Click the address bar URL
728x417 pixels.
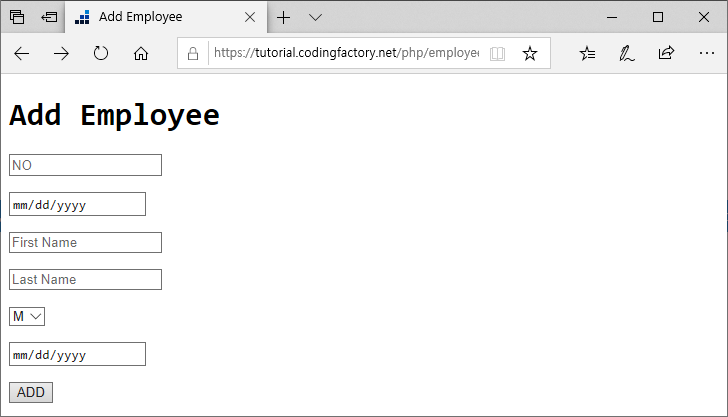[x=346, y=53]
